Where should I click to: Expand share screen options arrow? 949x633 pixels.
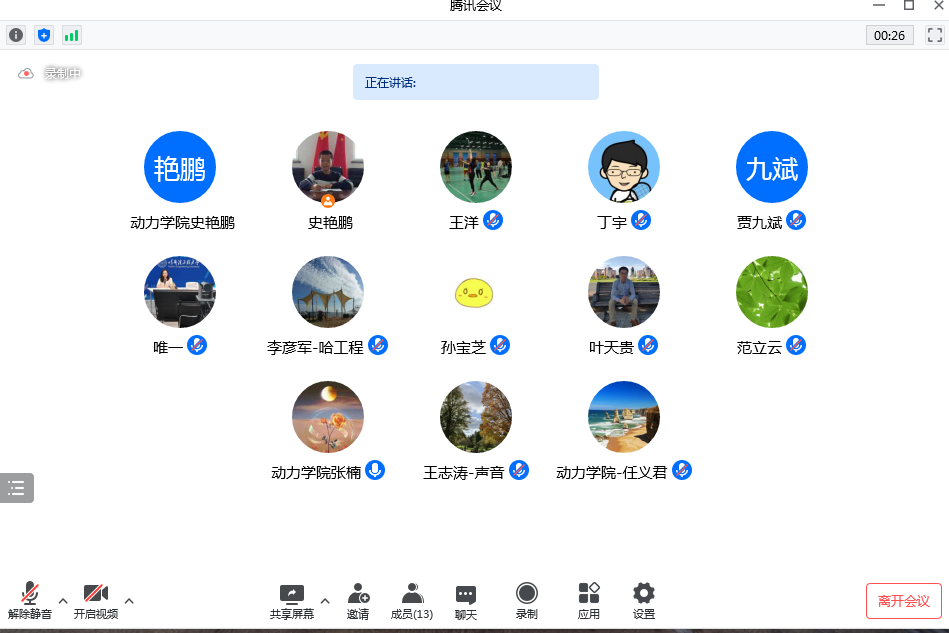coord(324,601)
